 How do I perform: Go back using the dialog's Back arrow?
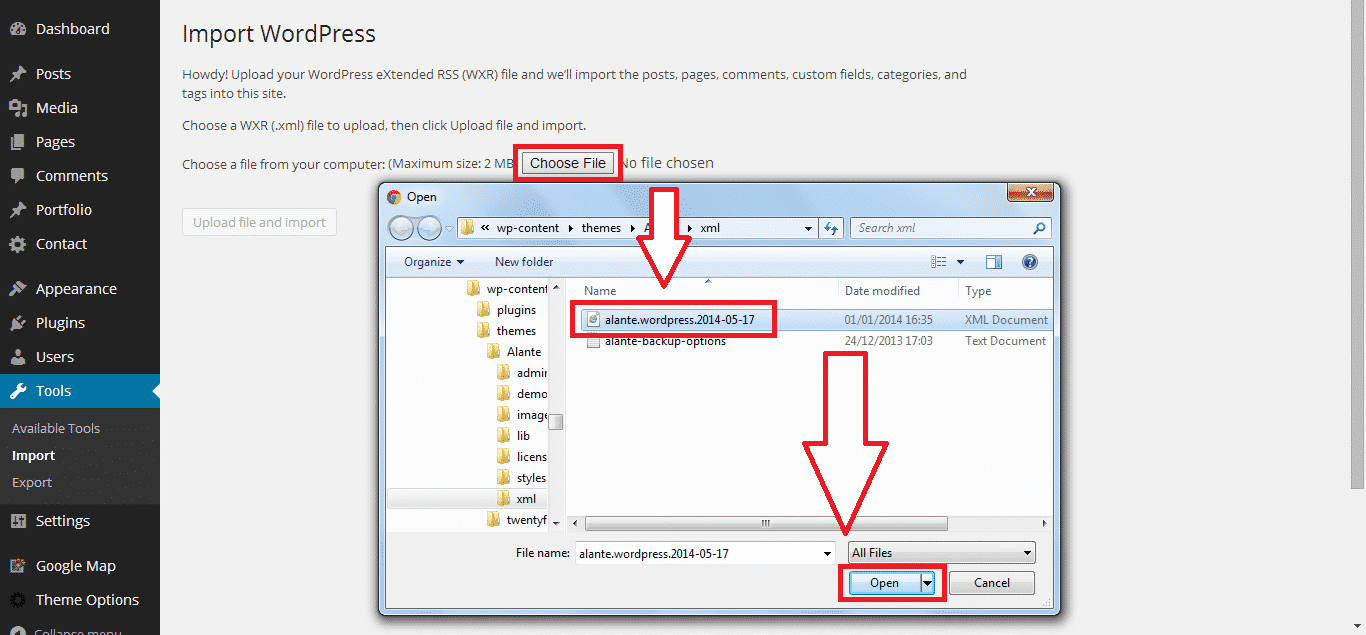pos(401,228)
